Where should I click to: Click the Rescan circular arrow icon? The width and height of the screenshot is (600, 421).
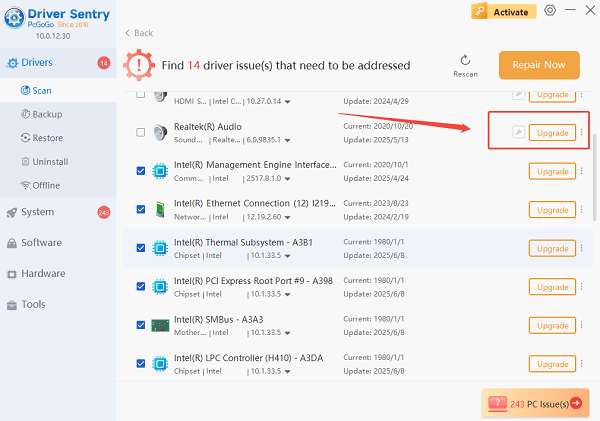(465, 60)
